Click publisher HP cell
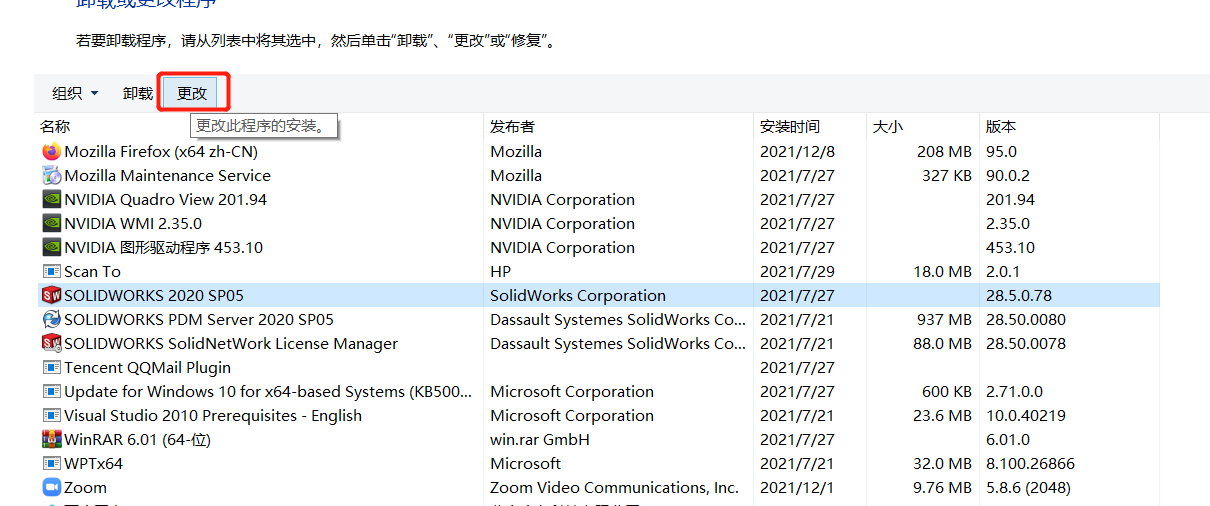Screen dimensions: 1210x506 (x=501, y=272)
